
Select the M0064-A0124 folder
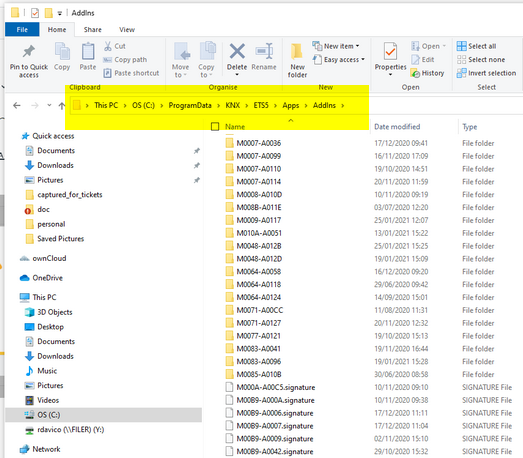pos(258,297)
